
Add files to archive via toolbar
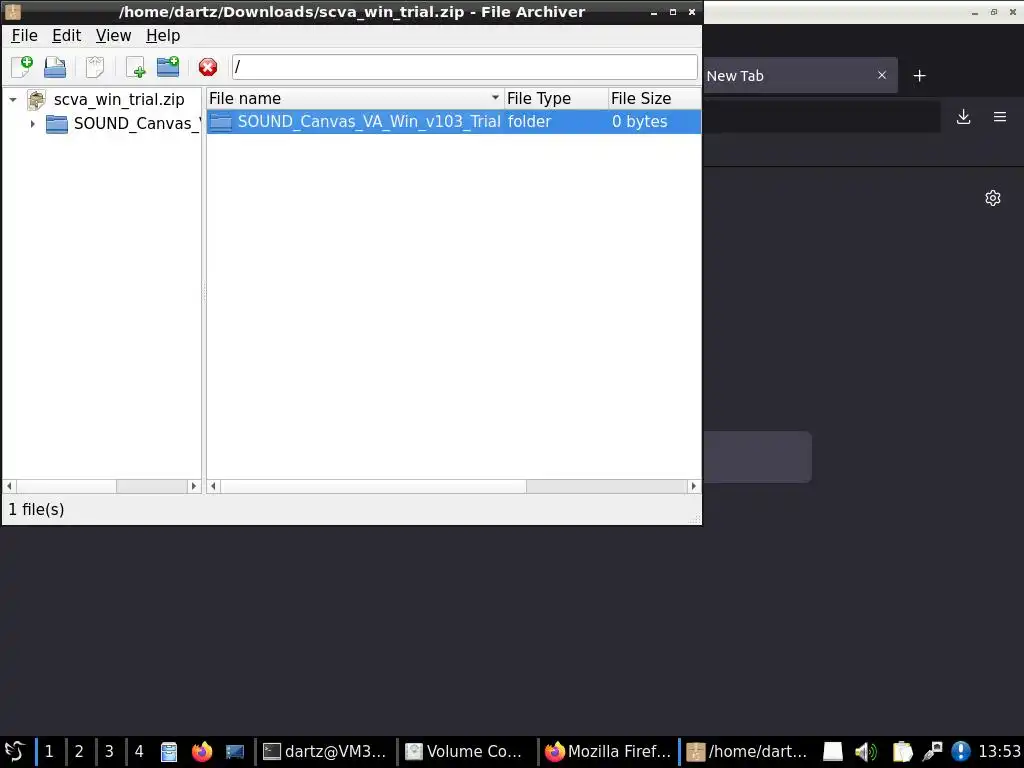click(x=136, y=67)
